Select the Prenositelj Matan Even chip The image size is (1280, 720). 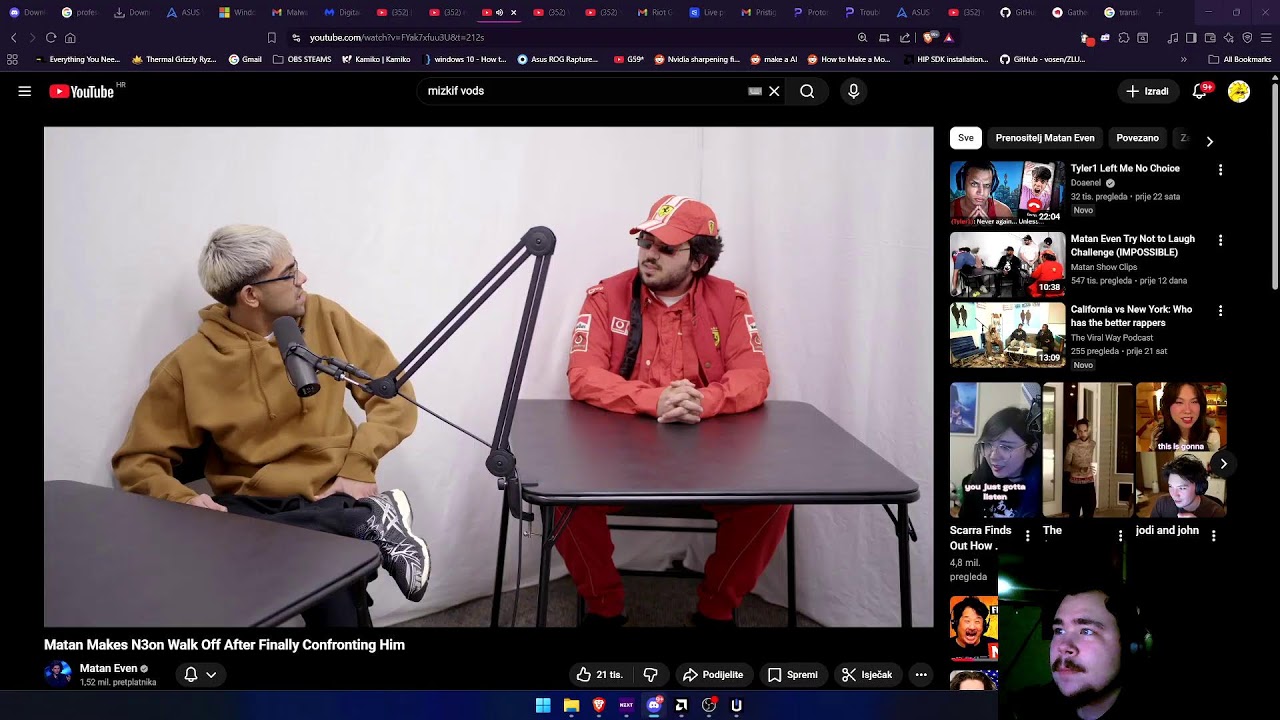1045,138
